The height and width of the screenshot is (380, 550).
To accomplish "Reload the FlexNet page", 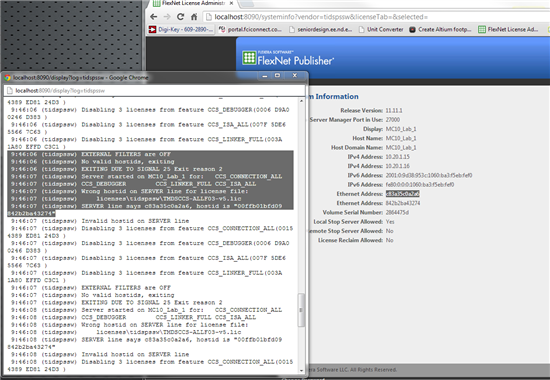I will pos(180,16).
